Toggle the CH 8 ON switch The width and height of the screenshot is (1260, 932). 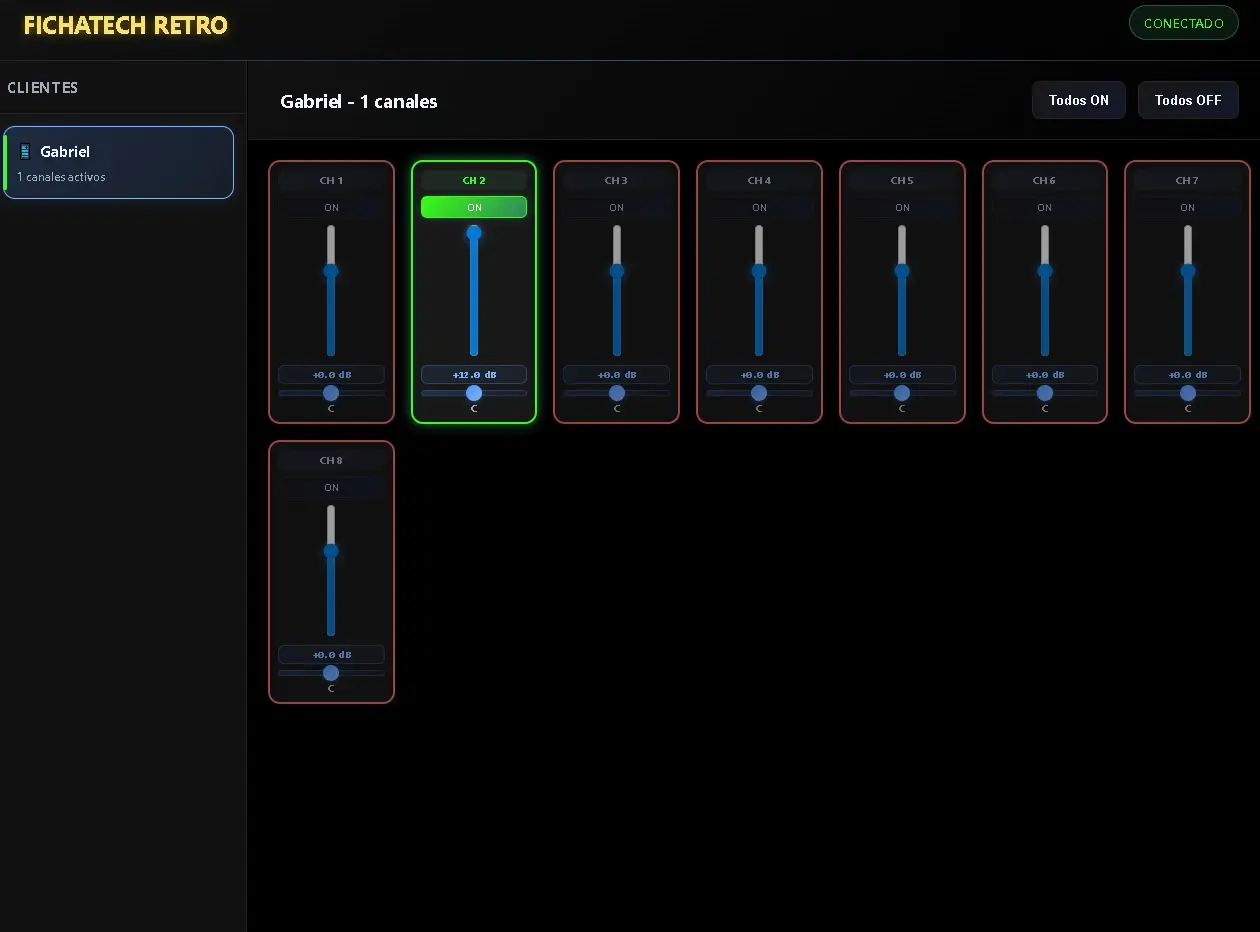[331, 488]
